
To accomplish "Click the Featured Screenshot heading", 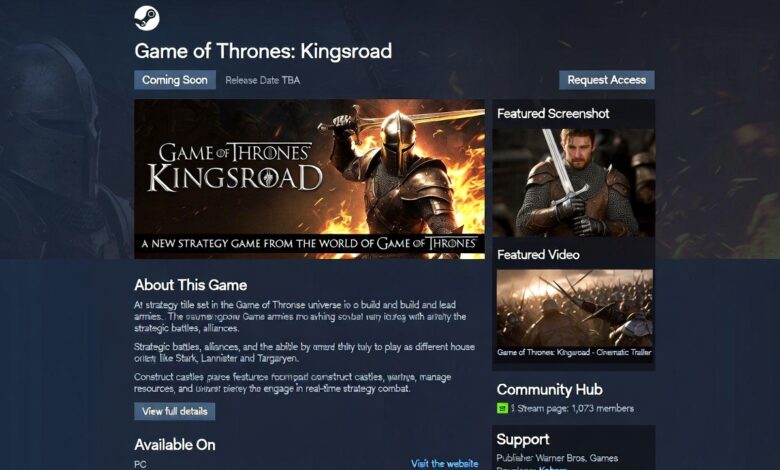I will [x=553, y=113].
